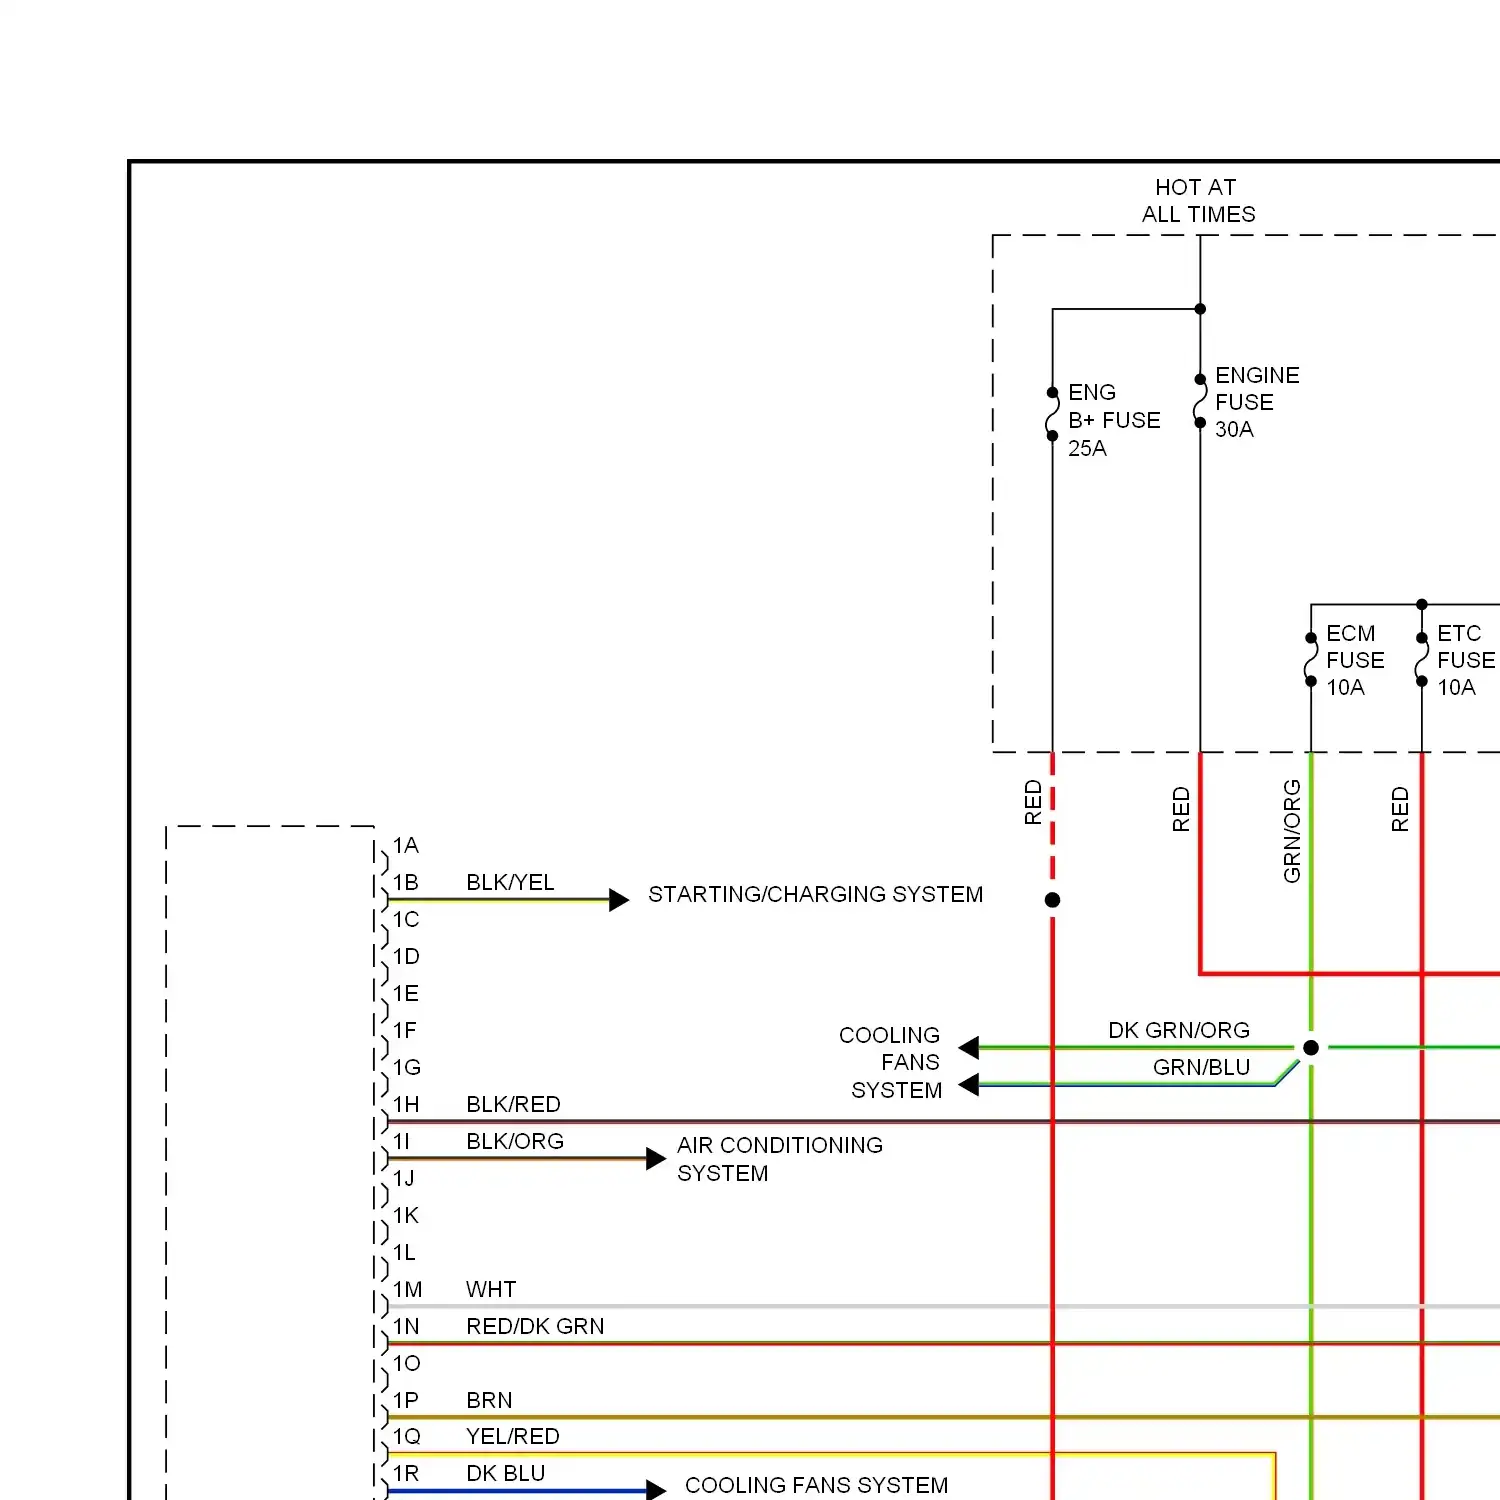The width and height of the screenshot is (1500, 1500).
Task: Select connector pin 1G
Action: coord(407,1068)
